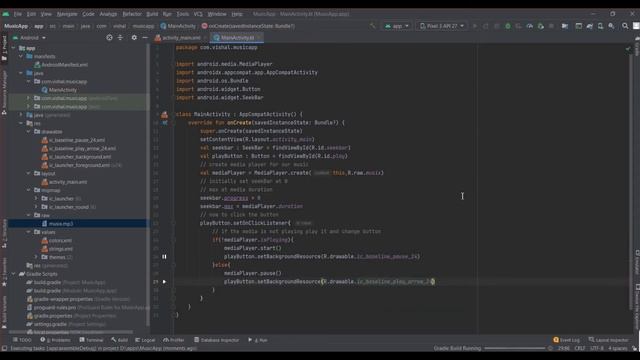Hide the Project panel with minus icon
Screen dimensions: 640x360
click(x=145, y=38)
